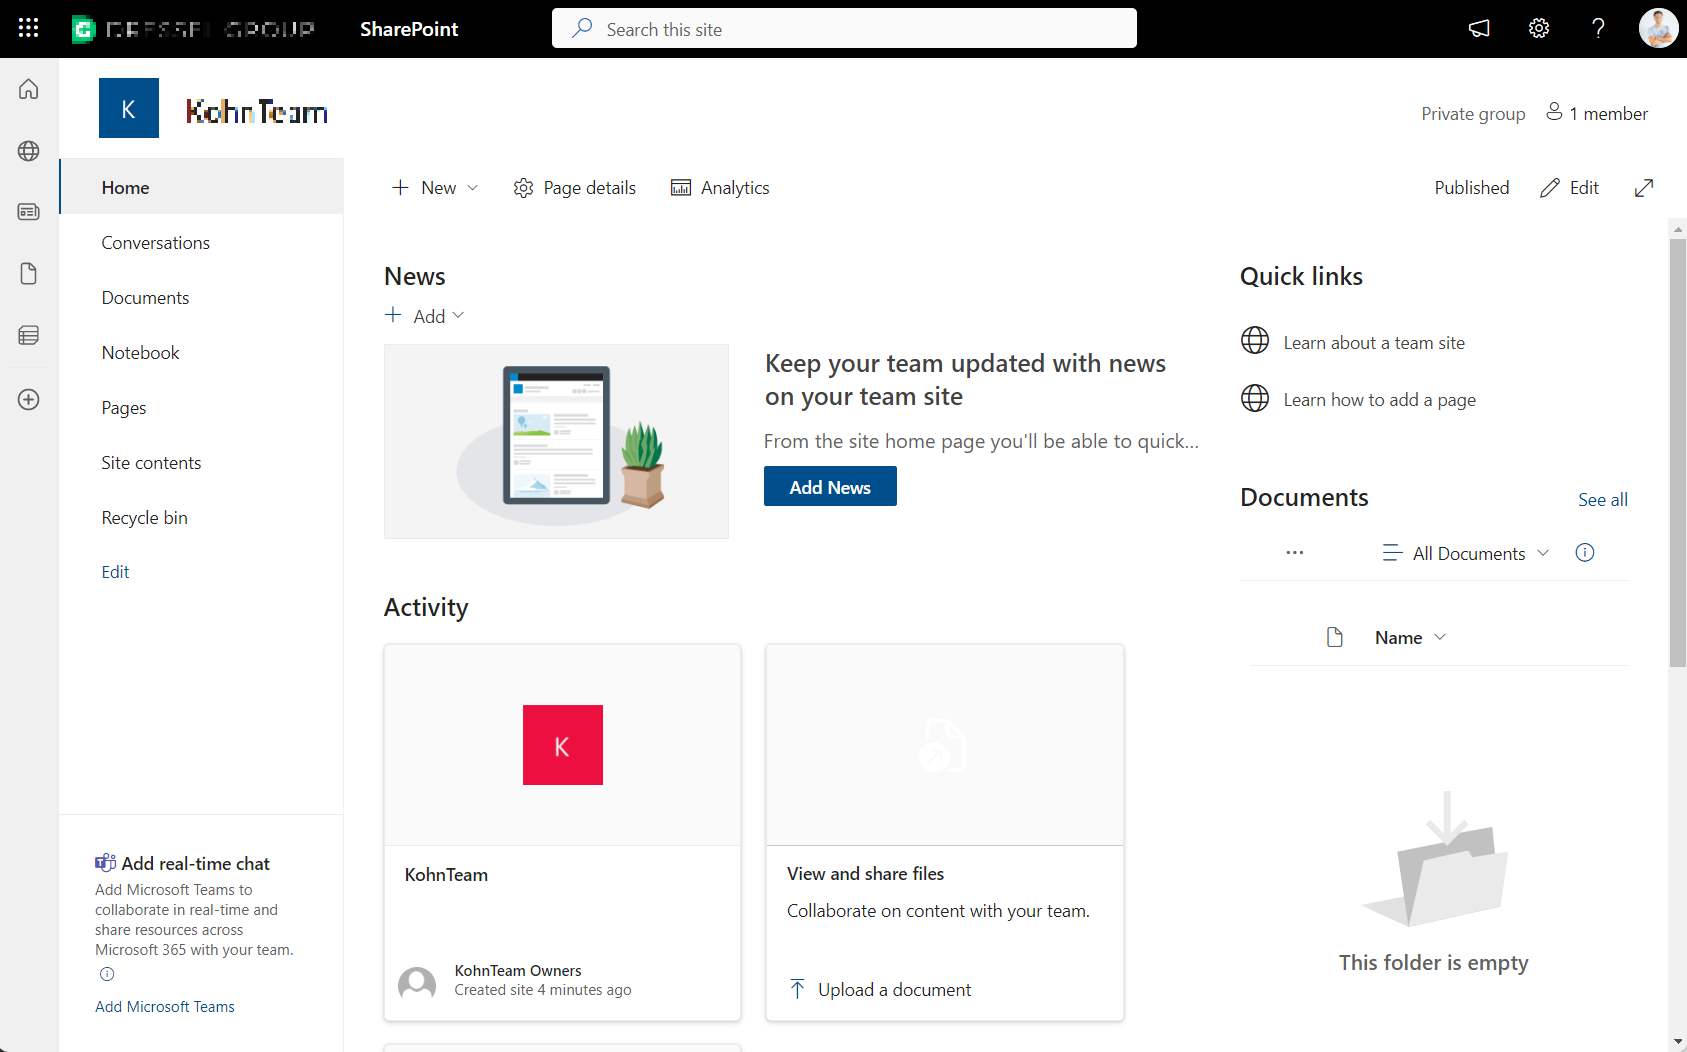Switch to the Conversations navigation item

155,242
